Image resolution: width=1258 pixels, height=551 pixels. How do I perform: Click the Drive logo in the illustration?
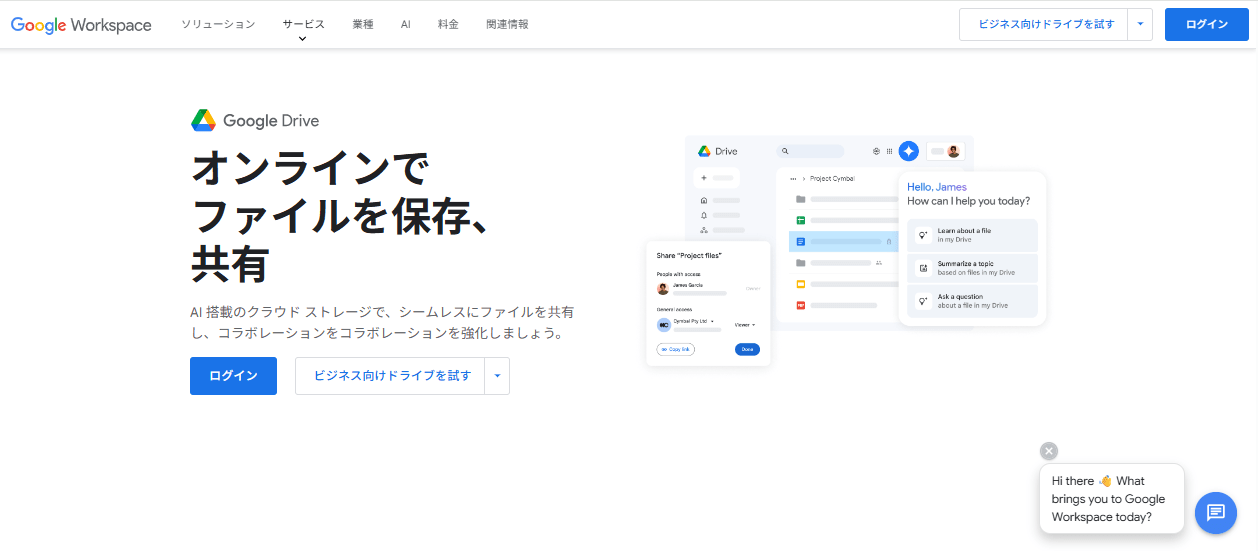click(718, 151)
